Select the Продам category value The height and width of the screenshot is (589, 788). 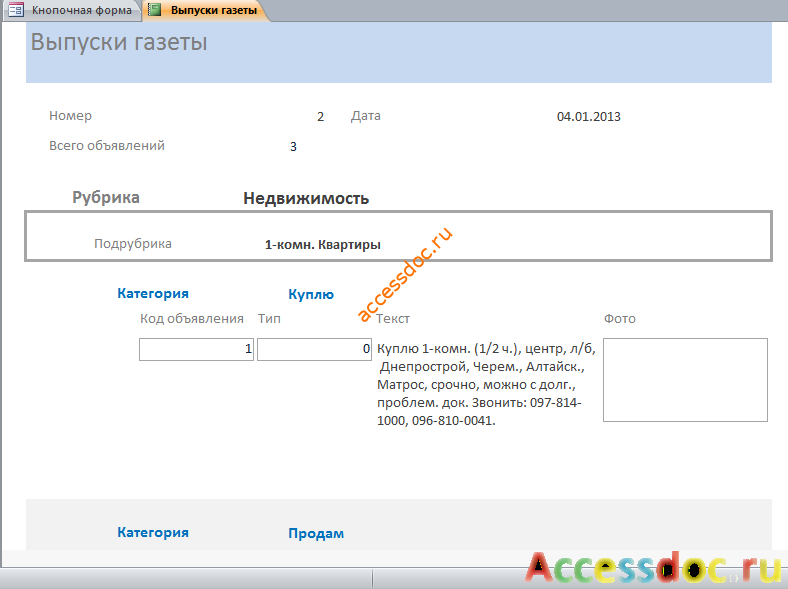pos(316,534)
